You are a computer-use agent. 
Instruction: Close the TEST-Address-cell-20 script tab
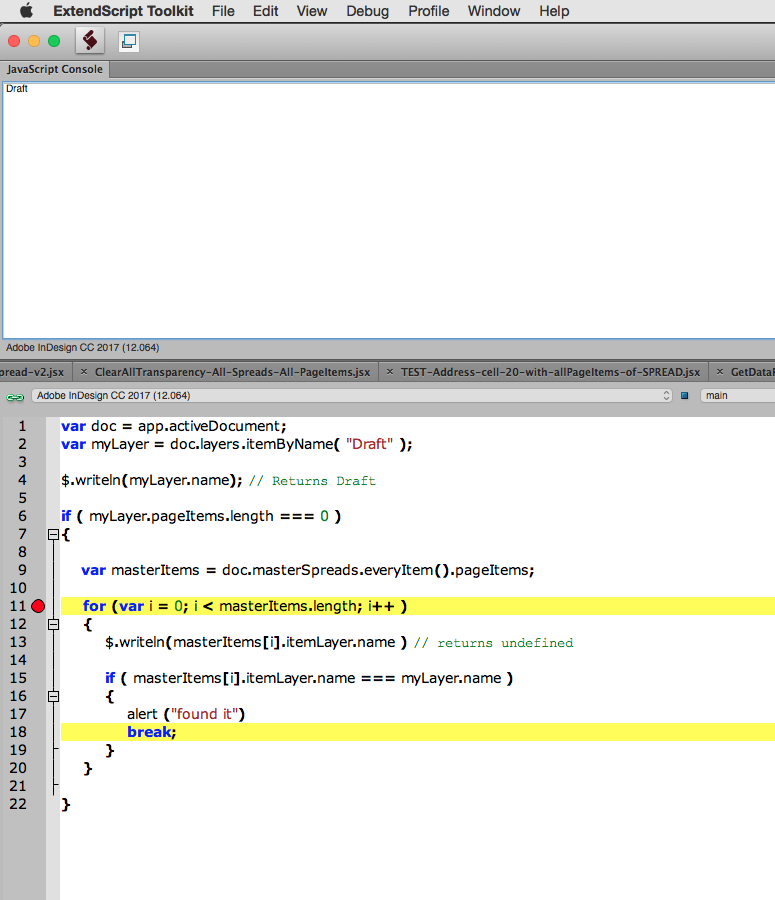coord(390,372)
